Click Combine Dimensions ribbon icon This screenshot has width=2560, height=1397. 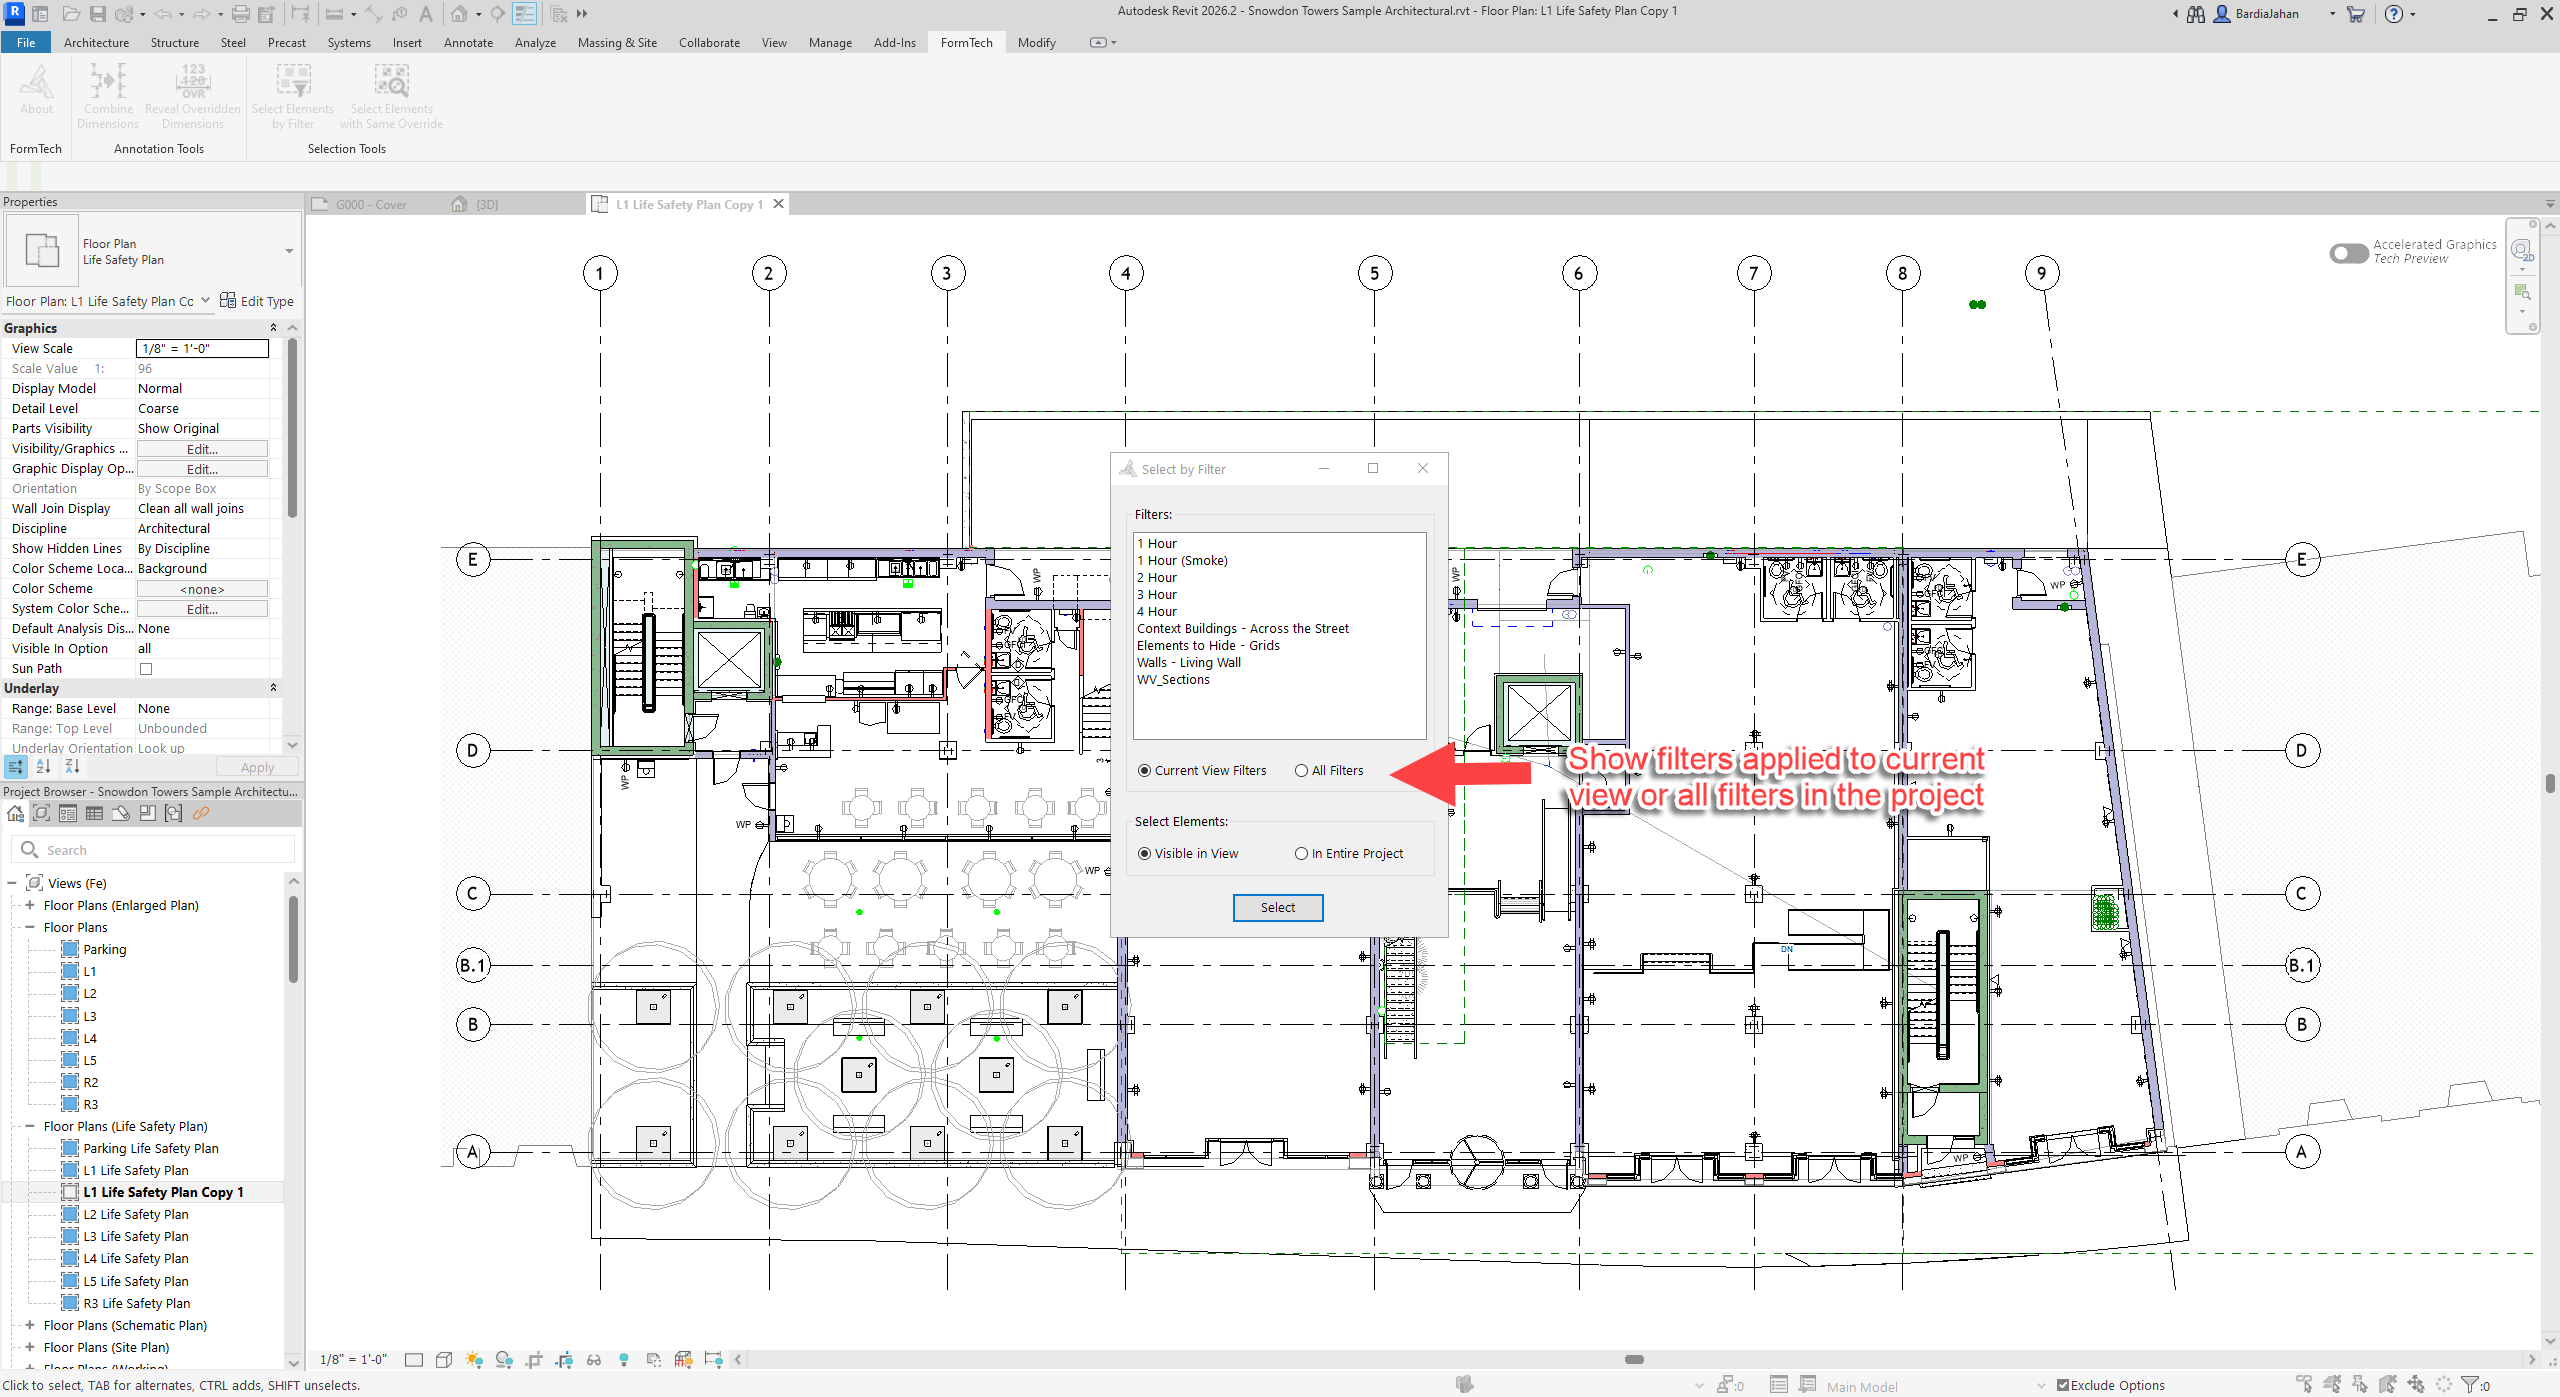click(x=108, y=82)
